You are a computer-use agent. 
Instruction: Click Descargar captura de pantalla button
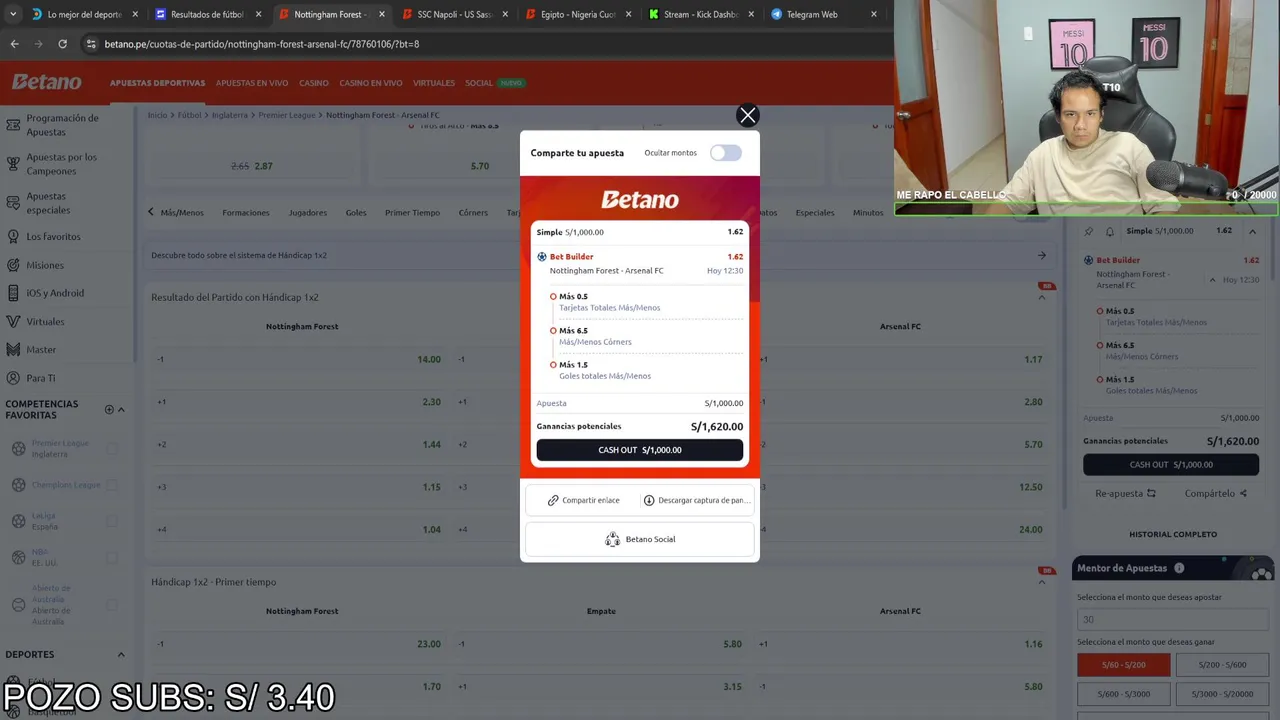(695, 500)
